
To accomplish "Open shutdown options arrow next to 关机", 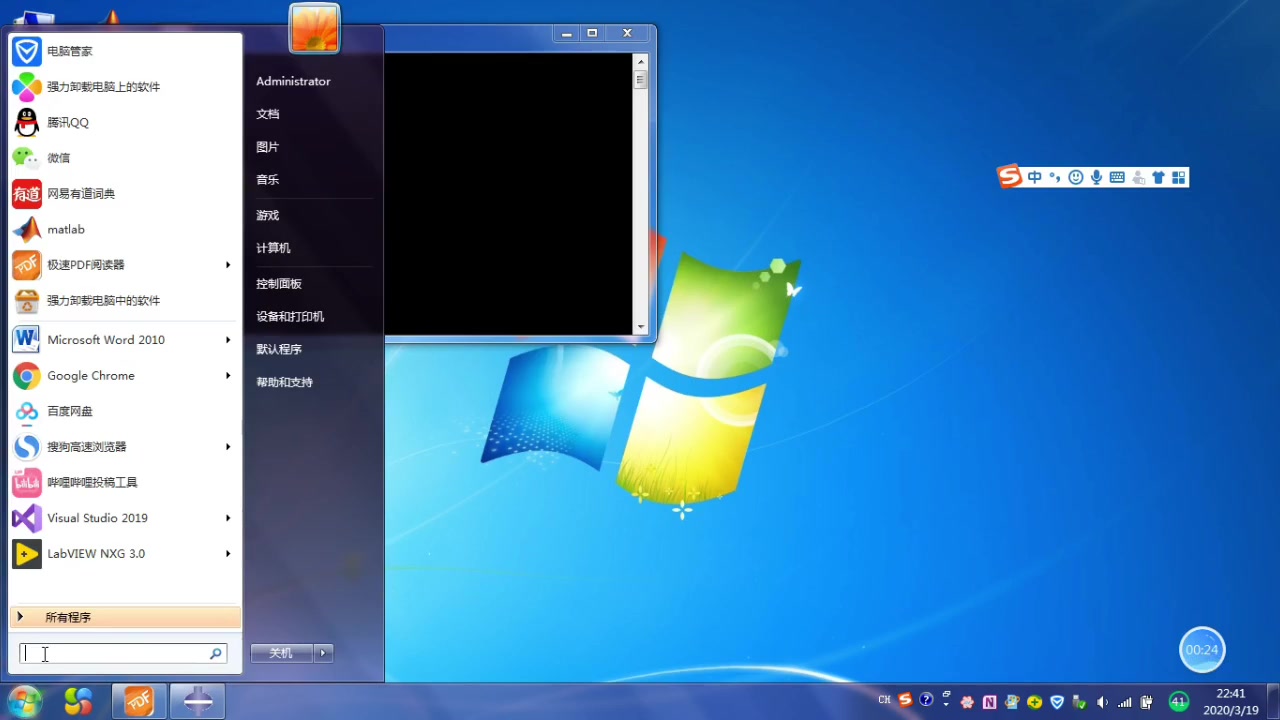I will click(323, 653).
